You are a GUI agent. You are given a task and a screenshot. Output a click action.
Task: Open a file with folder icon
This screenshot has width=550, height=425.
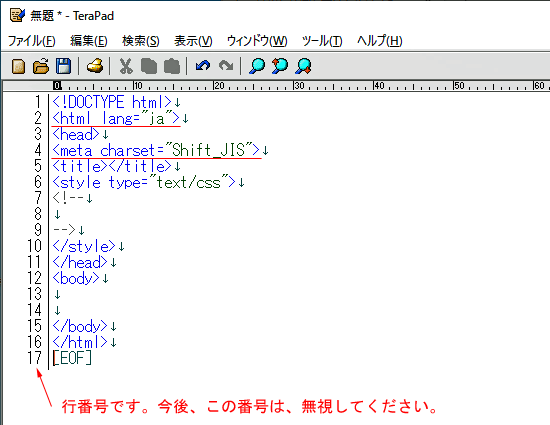(41, 66)
